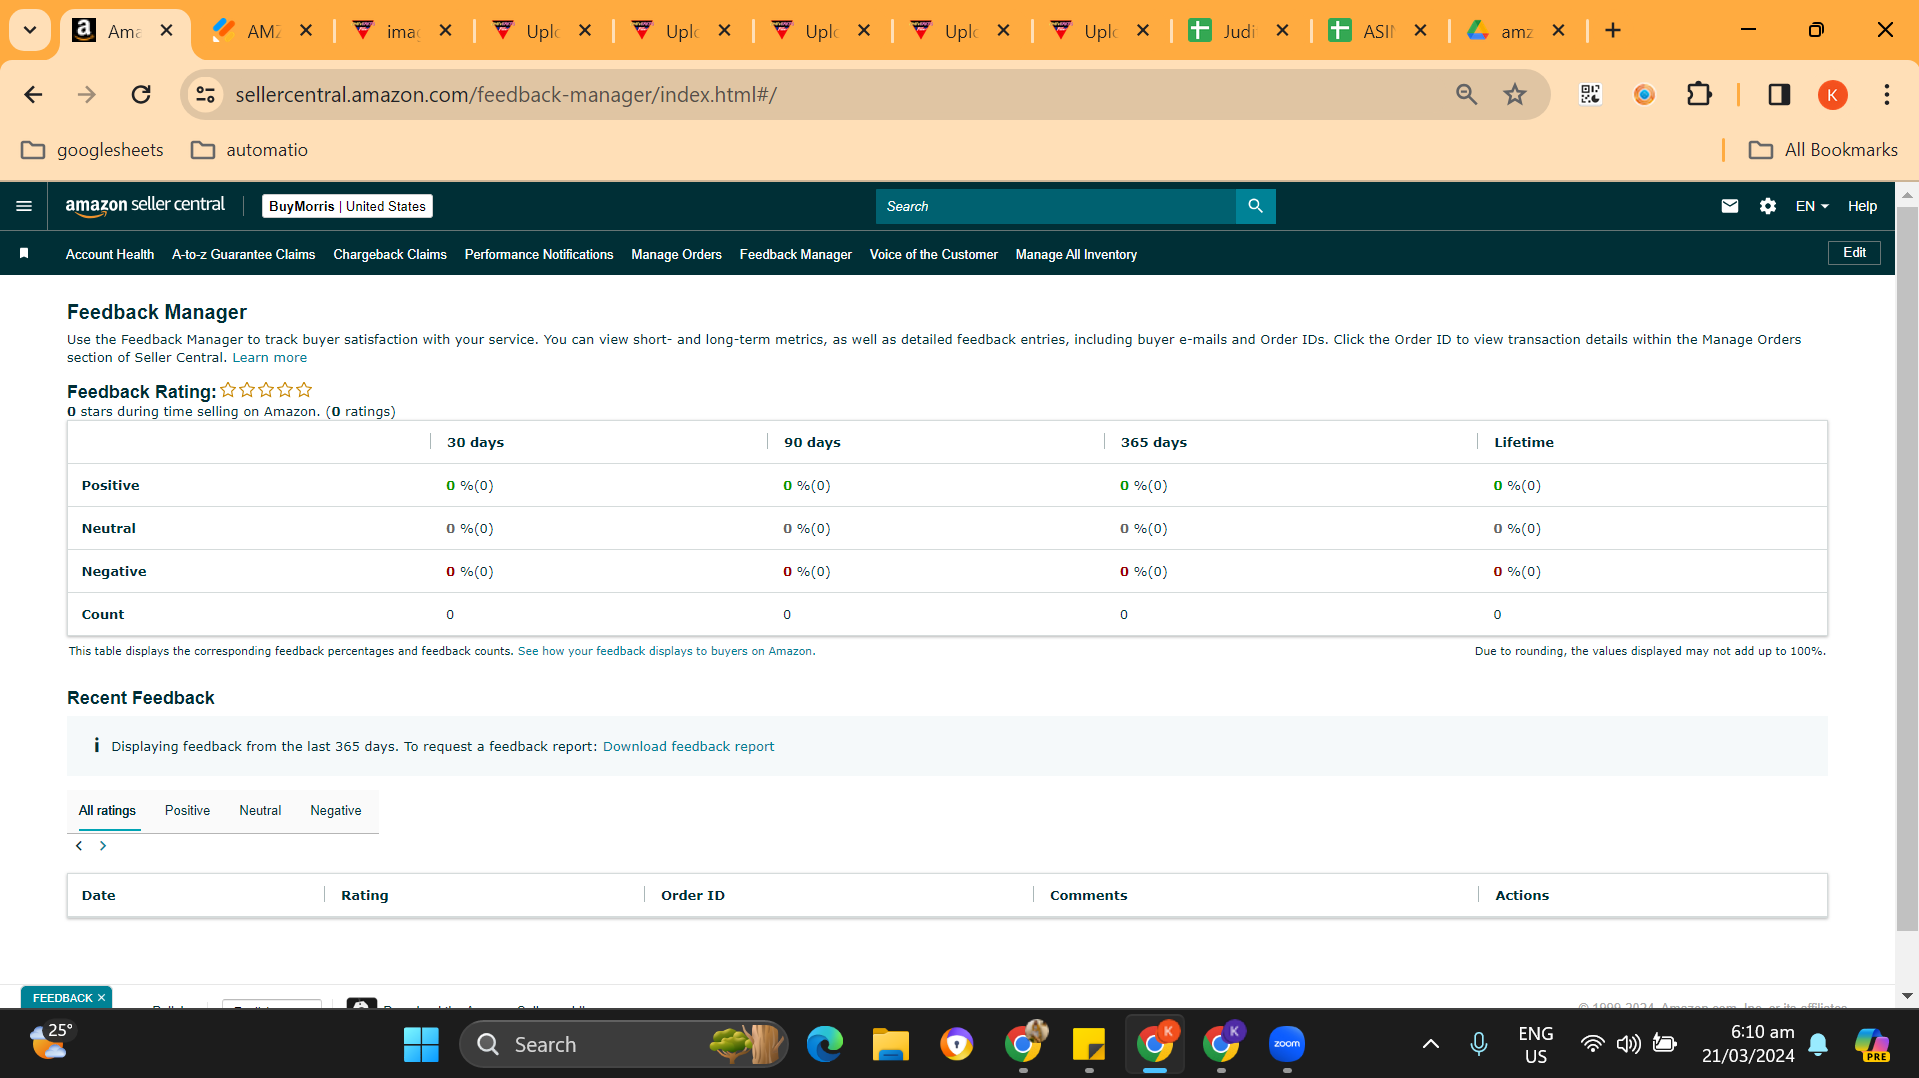The image size is (1919, 1078).
Task: Click the Date column header
Action: (x=98, y=896)
